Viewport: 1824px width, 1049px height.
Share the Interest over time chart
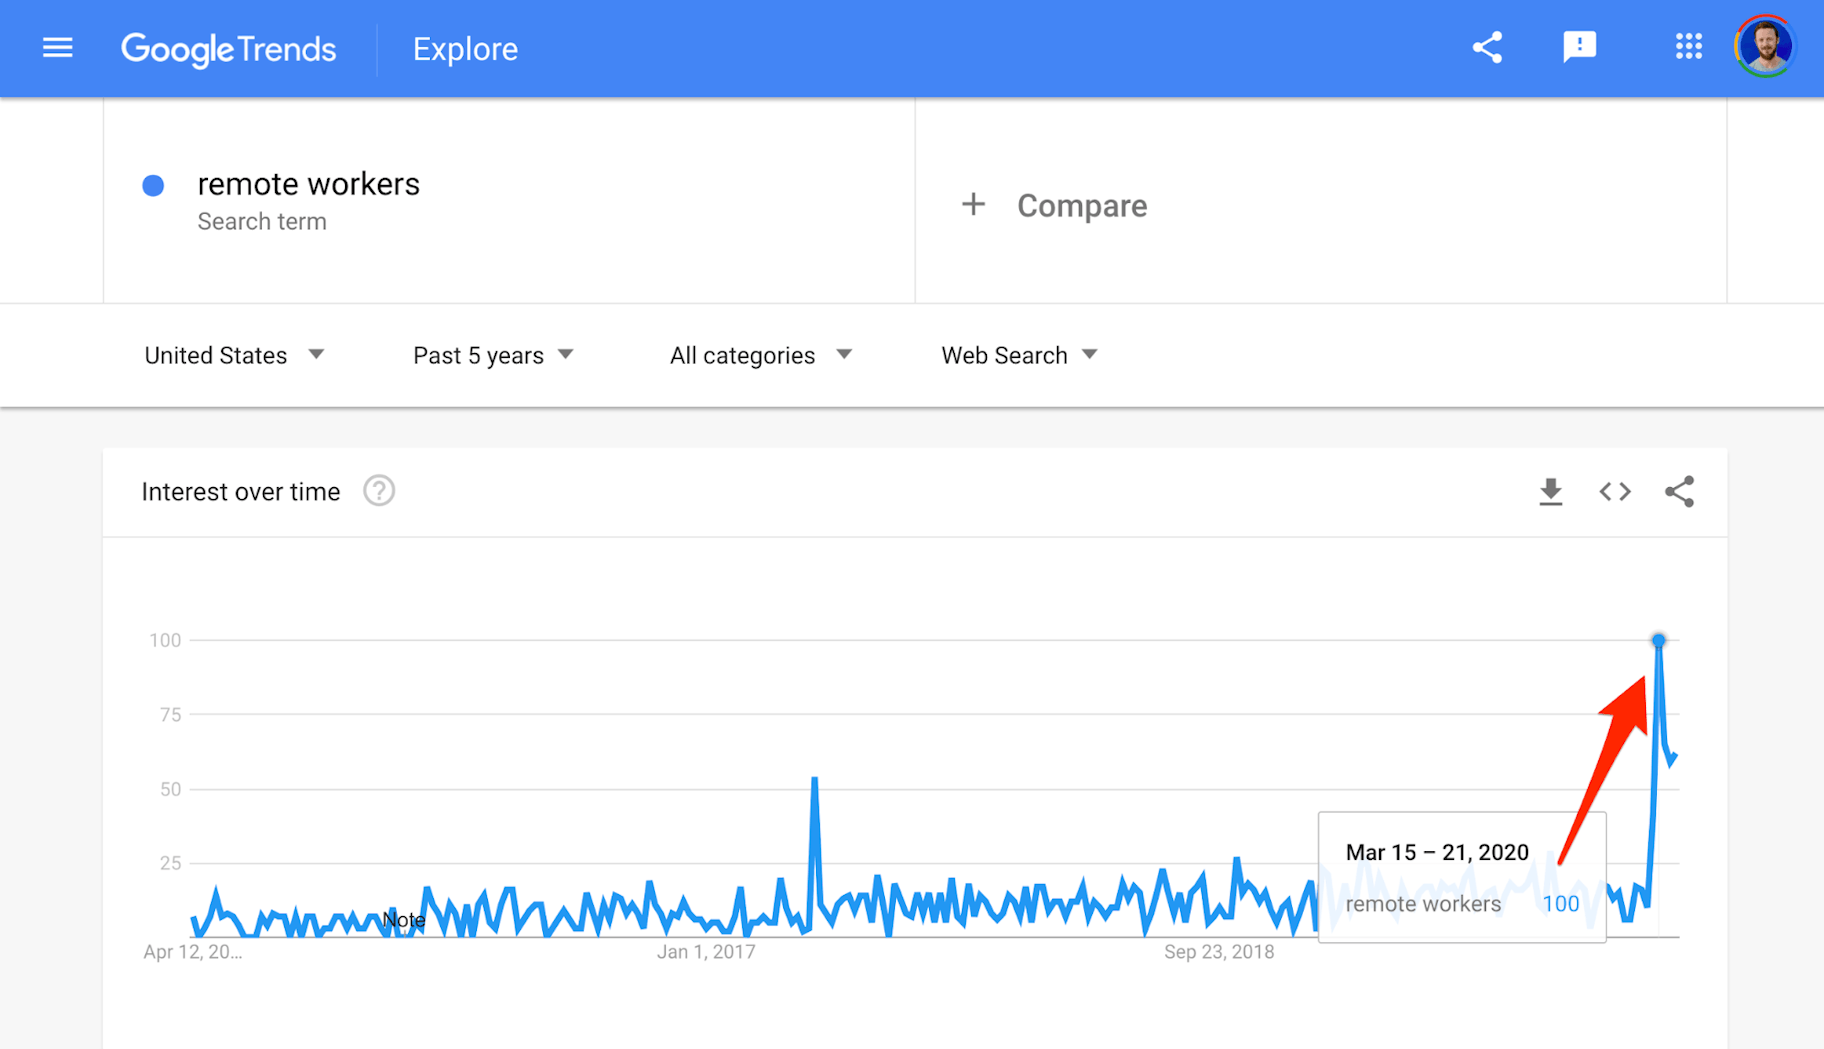[1679, 492]
